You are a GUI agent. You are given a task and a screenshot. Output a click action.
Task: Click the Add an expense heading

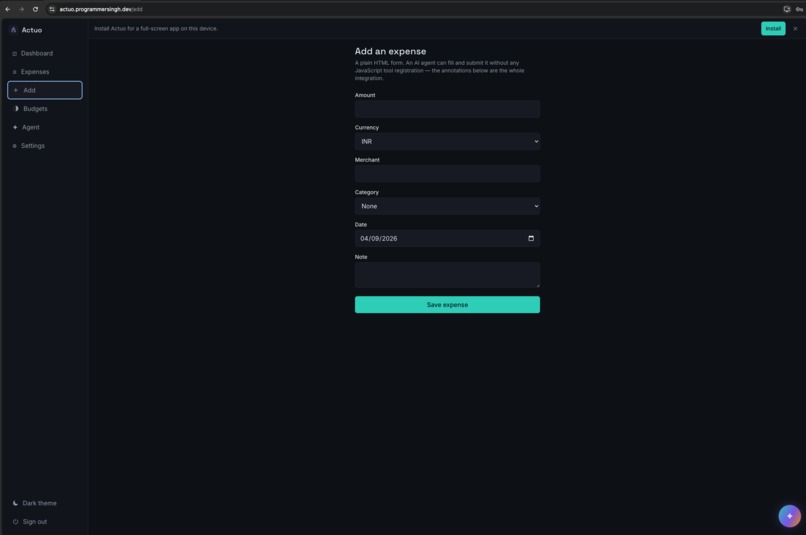pyautogui.click(x=390, y=51)
